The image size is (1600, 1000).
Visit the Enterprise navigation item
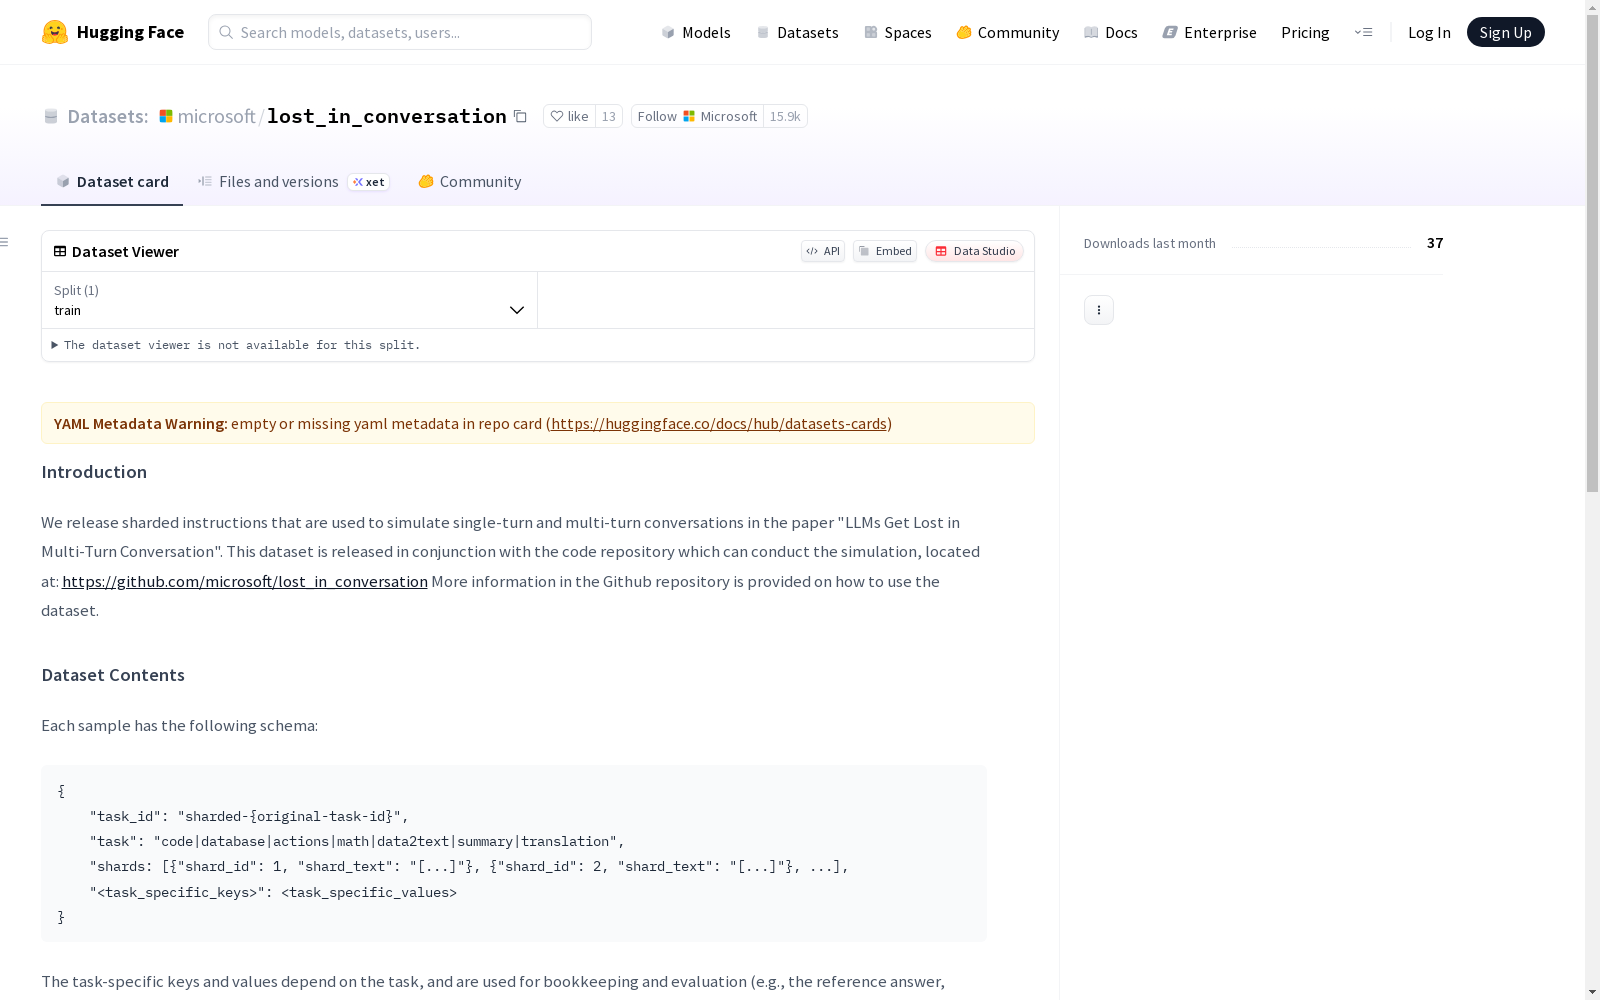pos(1209,32)
